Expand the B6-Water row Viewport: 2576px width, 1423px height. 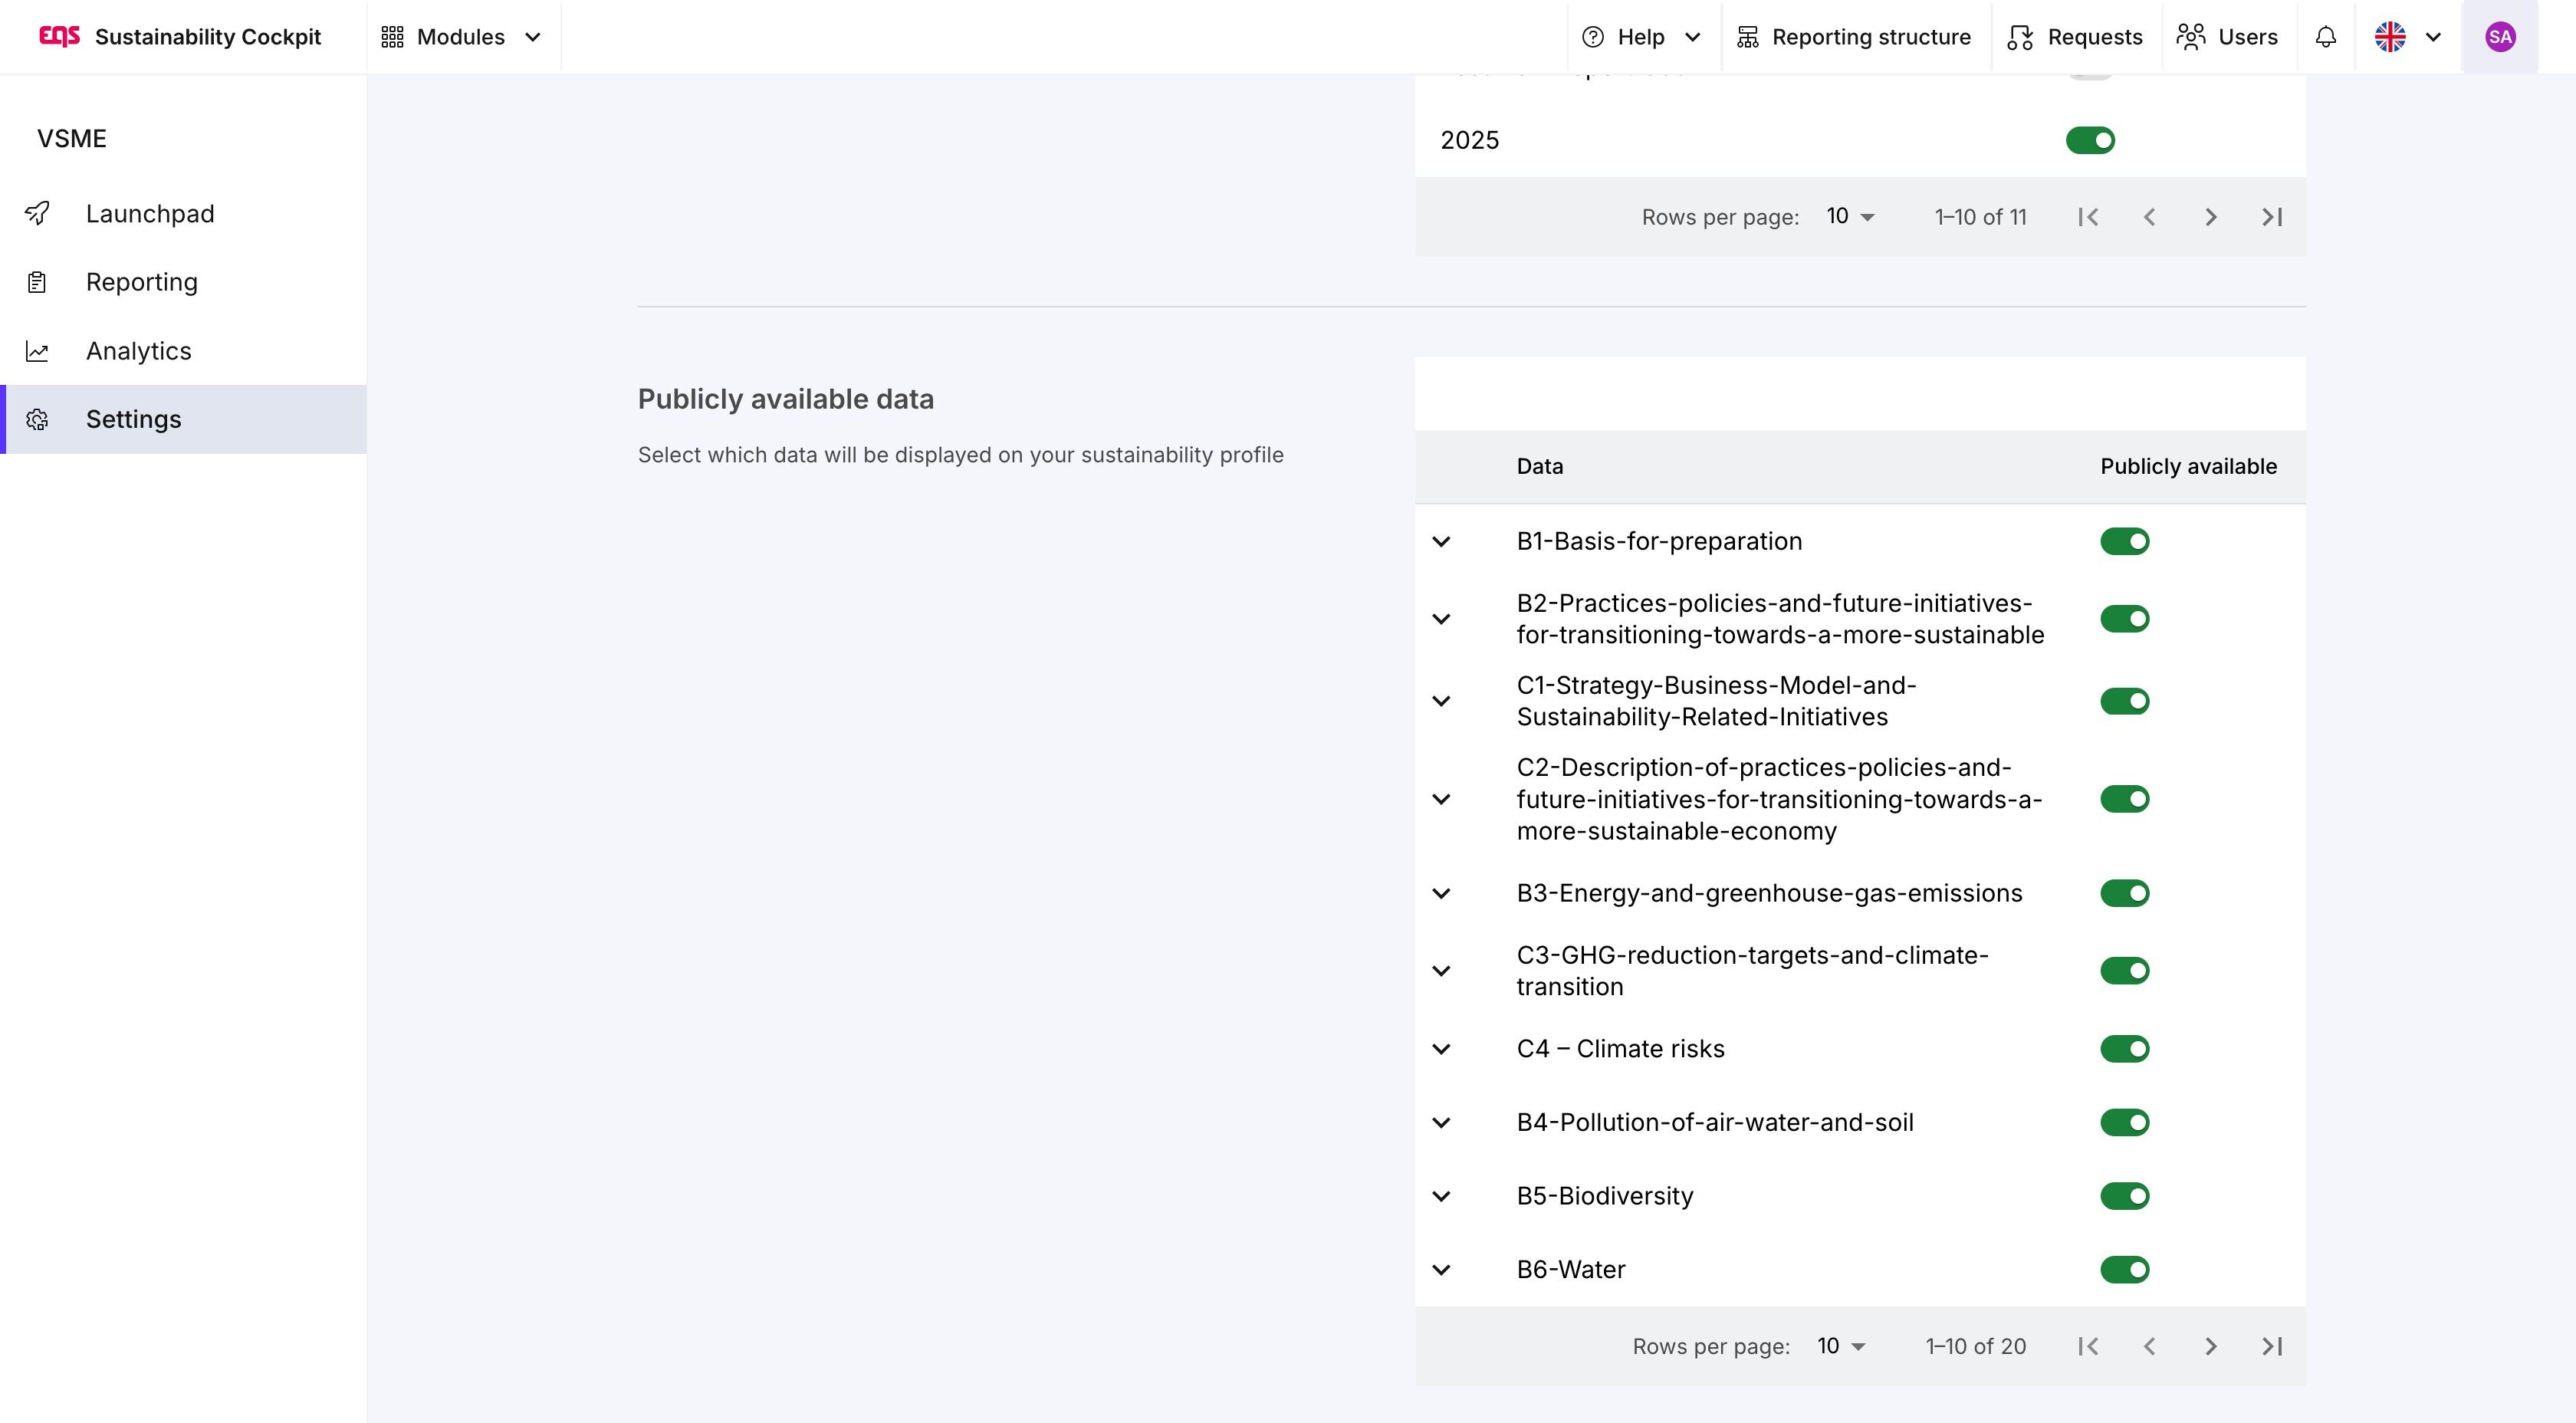1441,1270
